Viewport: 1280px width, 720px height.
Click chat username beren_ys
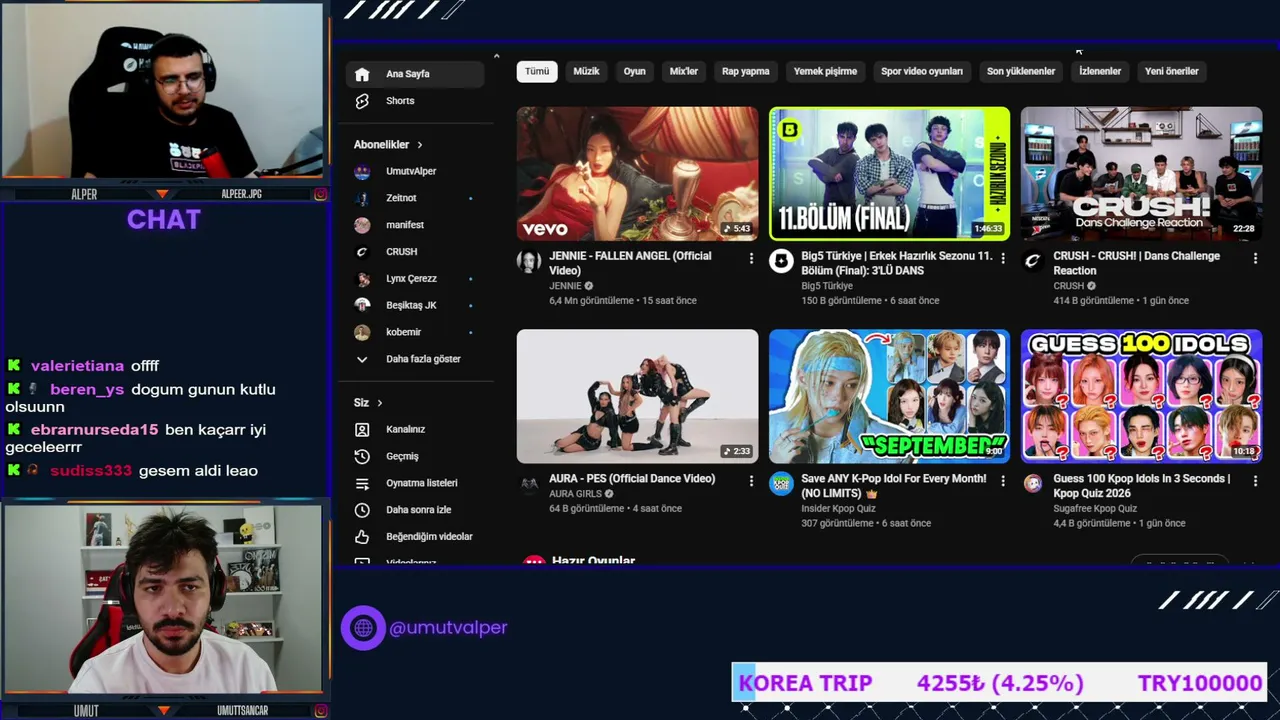tap(87, 390)
